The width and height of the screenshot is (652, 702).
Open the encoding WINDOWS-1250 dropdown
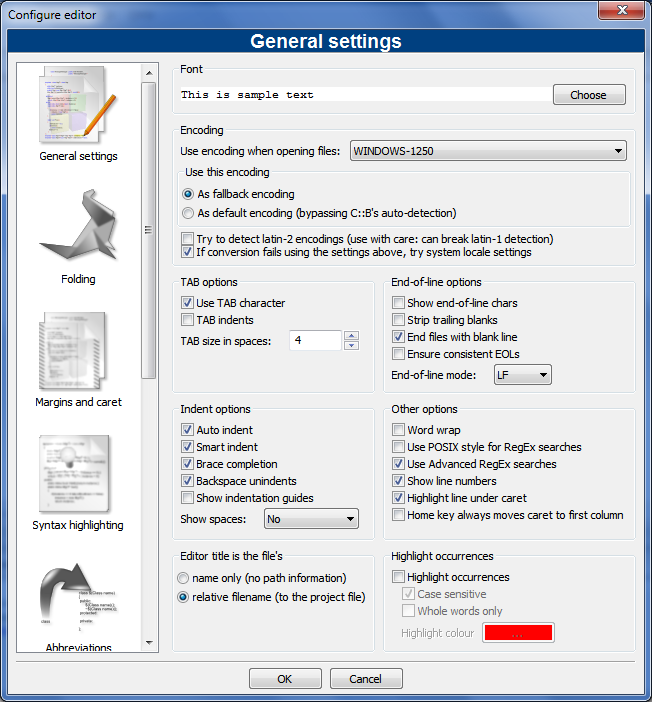point(488,152)
